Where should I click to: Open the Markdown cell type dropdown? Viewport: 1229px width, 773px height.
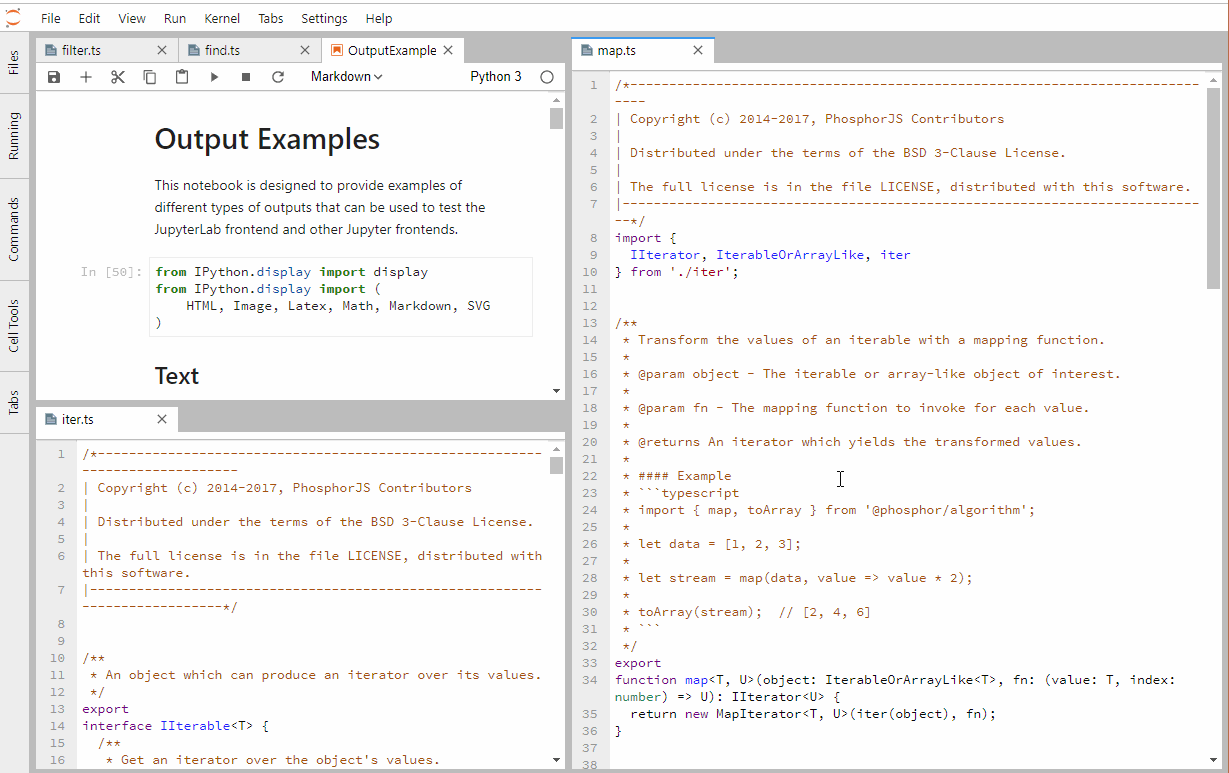click(x=345, y=76)
